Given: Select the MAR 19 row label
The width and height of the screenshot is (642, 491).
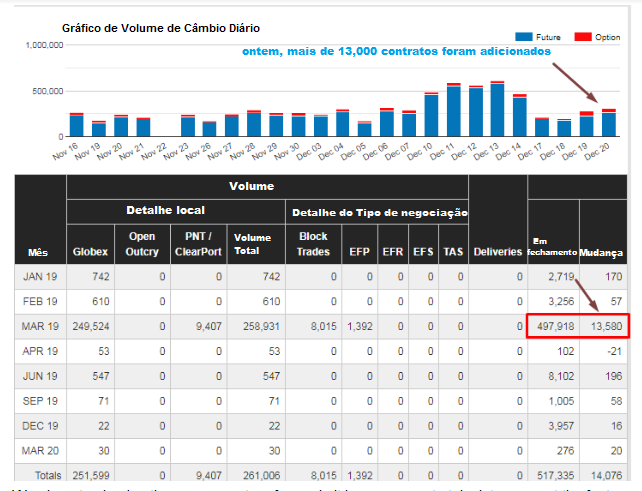Looking at the screenshot, I should coord(40,326).
